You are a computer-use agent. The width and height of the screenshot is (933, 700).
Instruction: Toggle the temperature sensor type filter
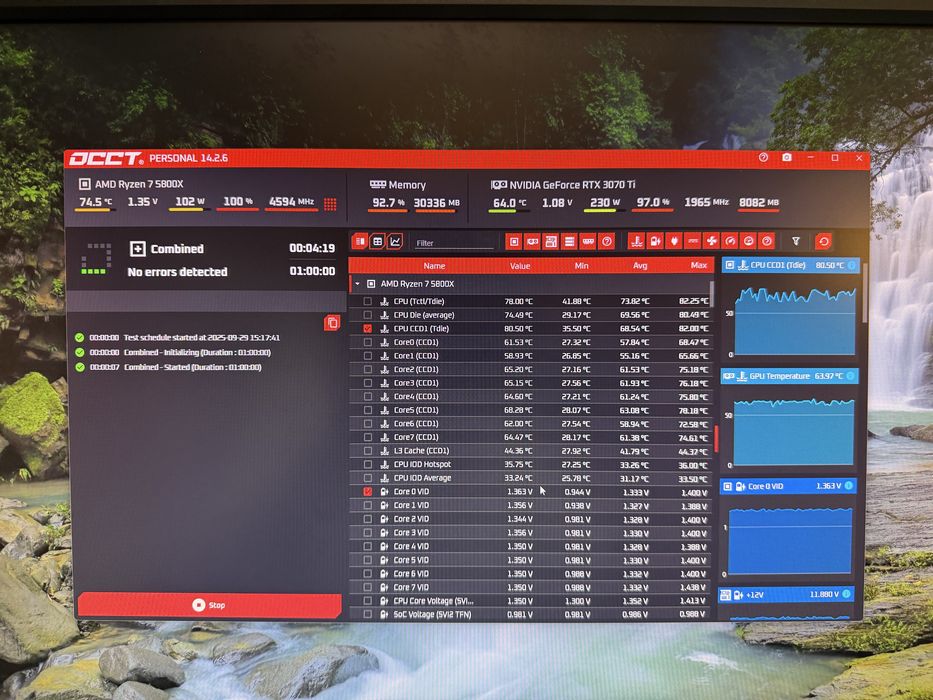637,241
